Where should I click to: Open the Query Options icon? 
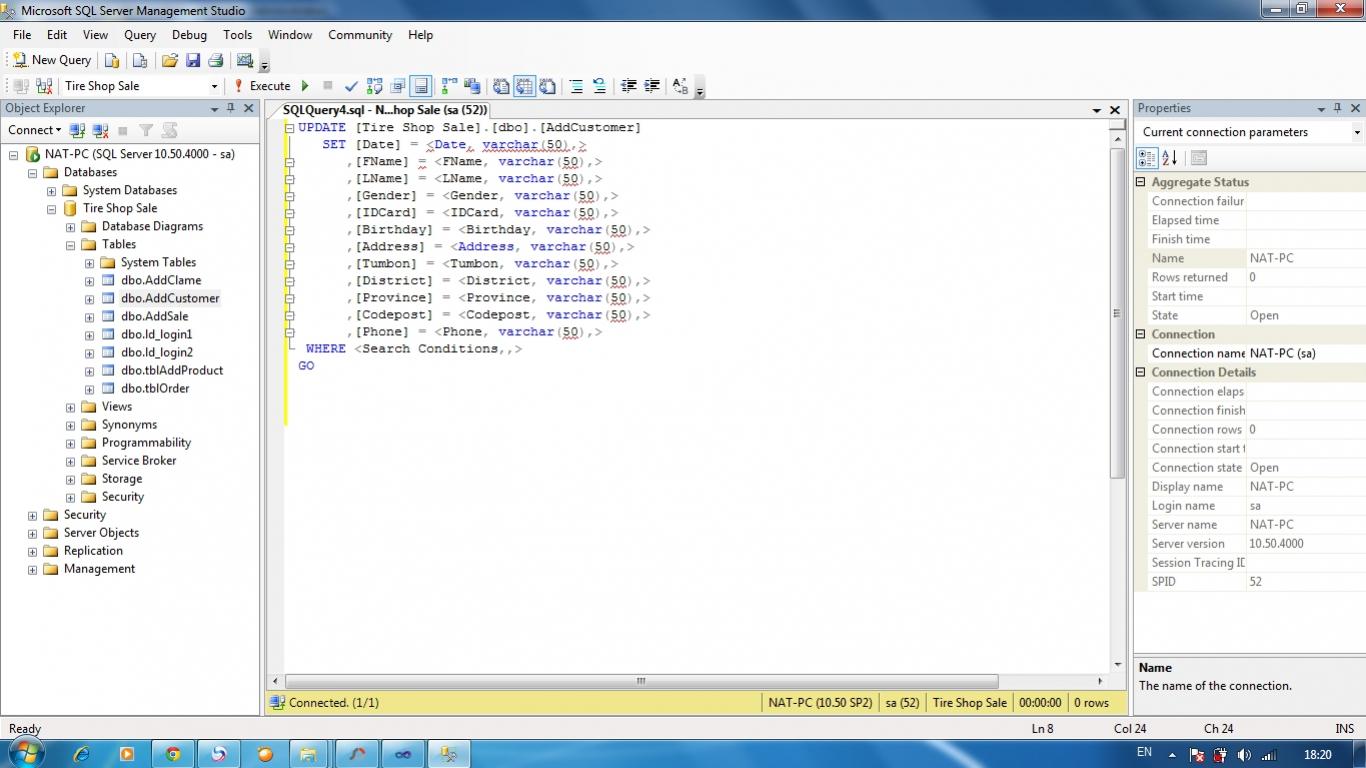point(398,86)
